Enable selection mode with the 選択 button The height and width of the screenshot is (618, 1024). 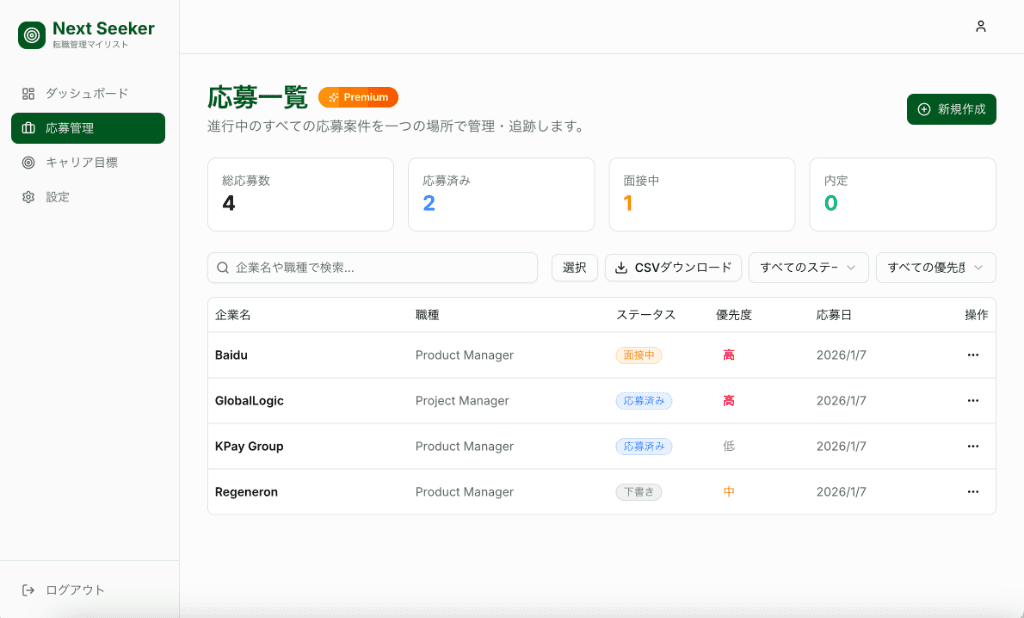tap(574, 267)
